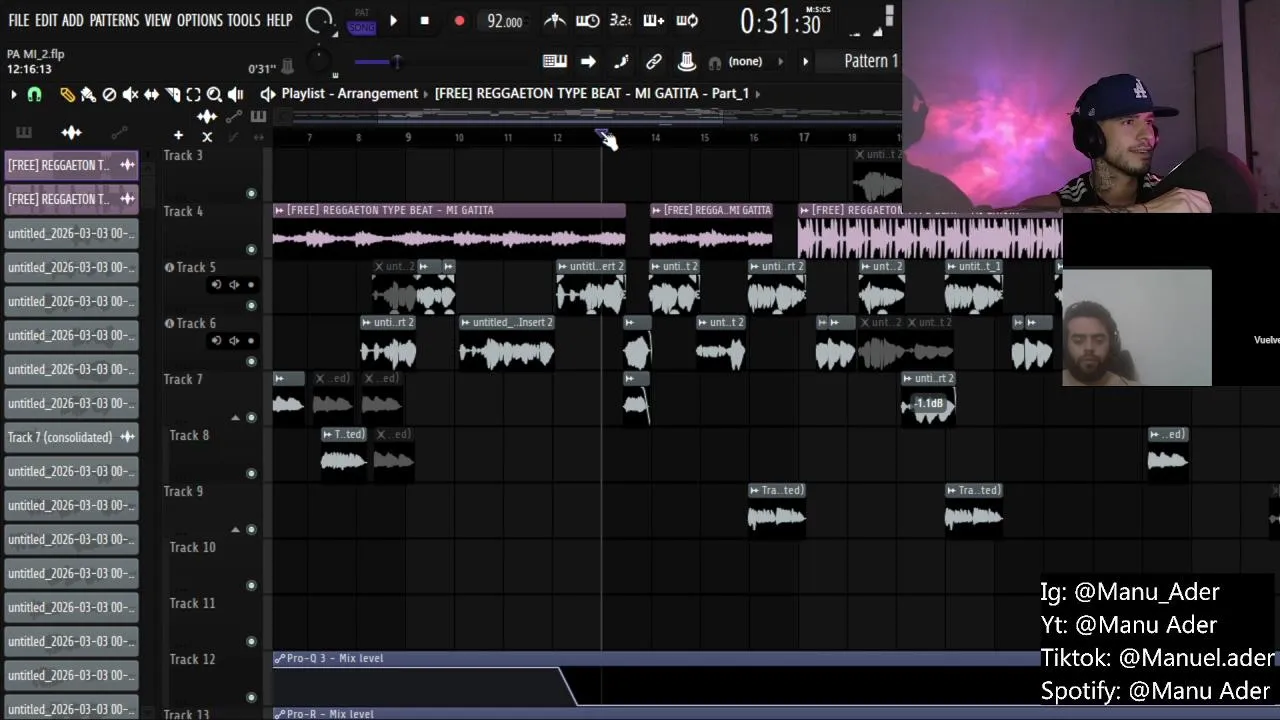
Task: Click arrow left of Pattern 1 selector
Action: point(805,62)
